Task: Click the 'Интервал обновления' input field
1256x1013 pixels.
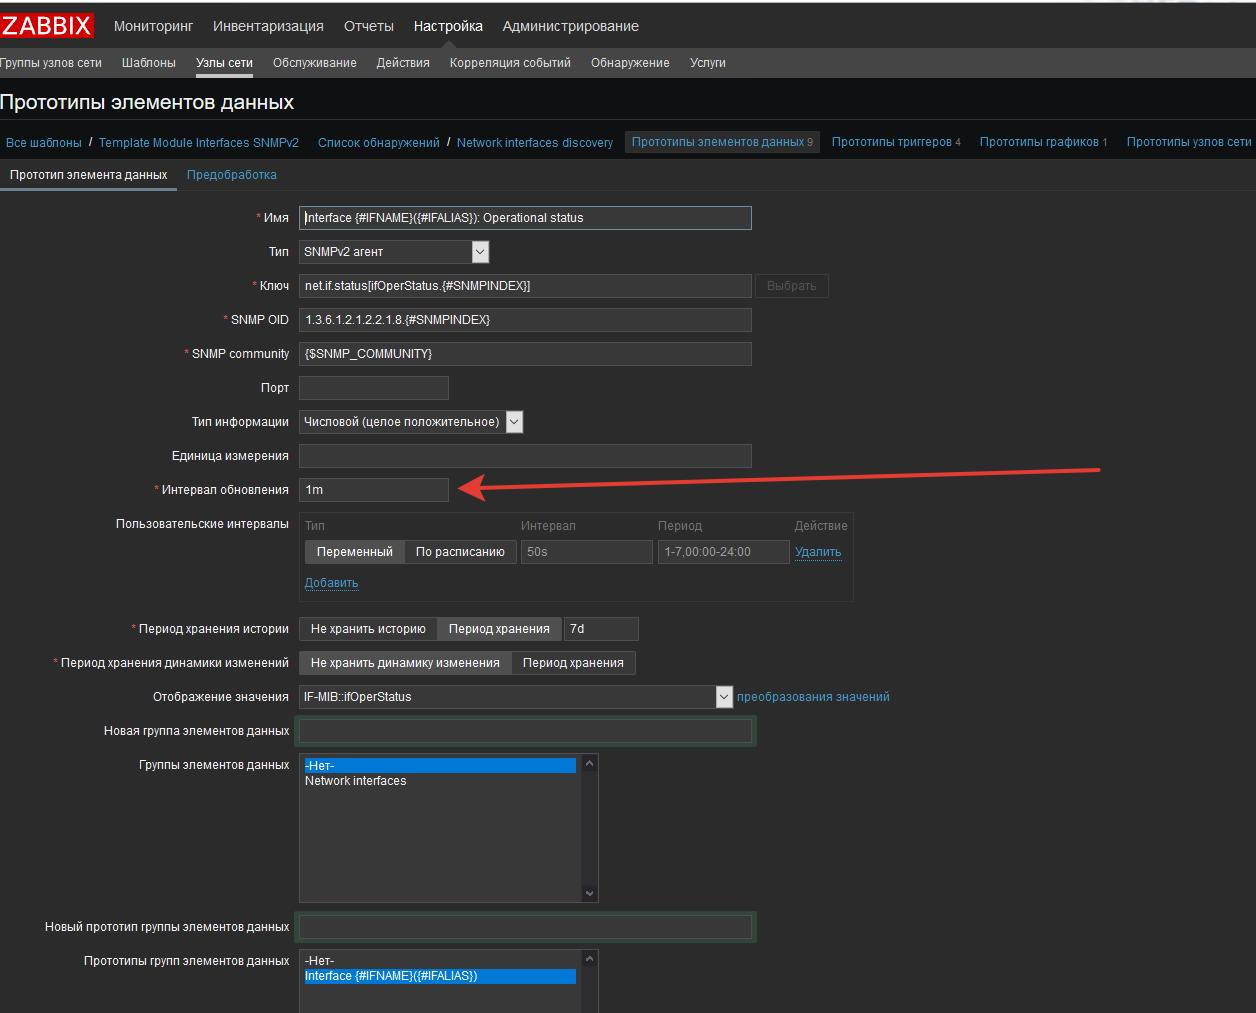Action: click(373, 490)
